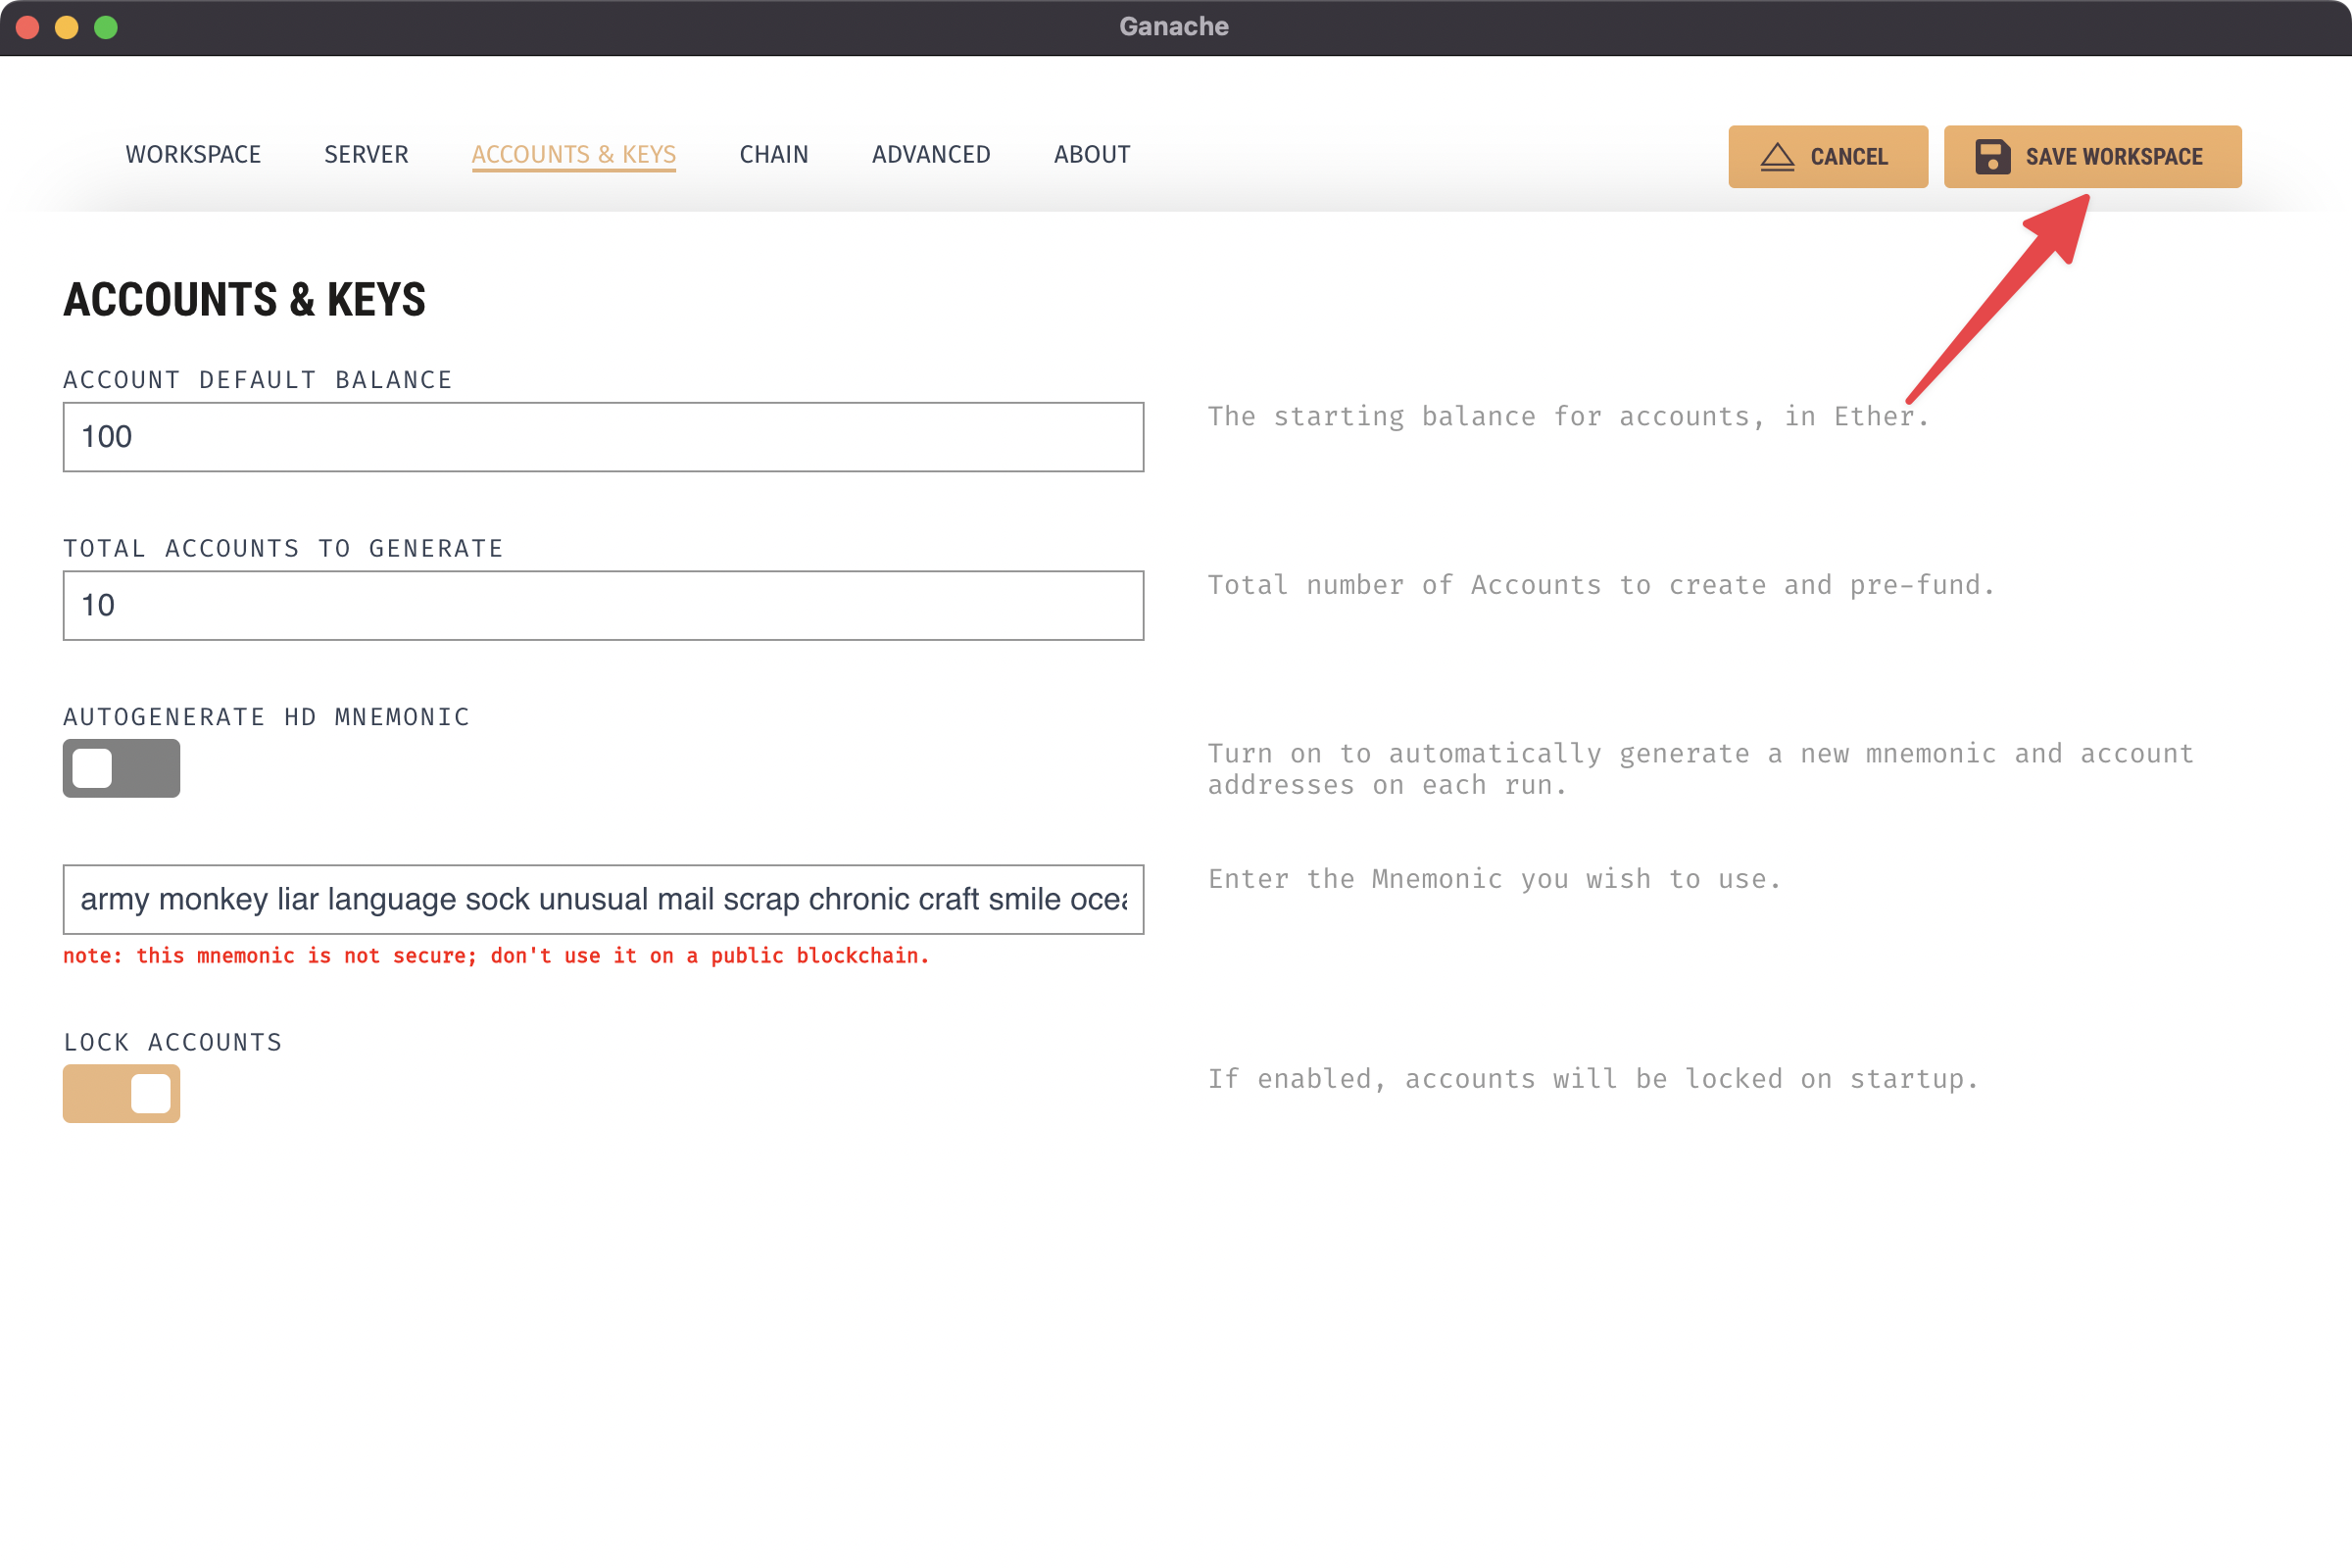Click the floppy disk save icon
2352x1568 pixels.
(x=1992, y=157)
